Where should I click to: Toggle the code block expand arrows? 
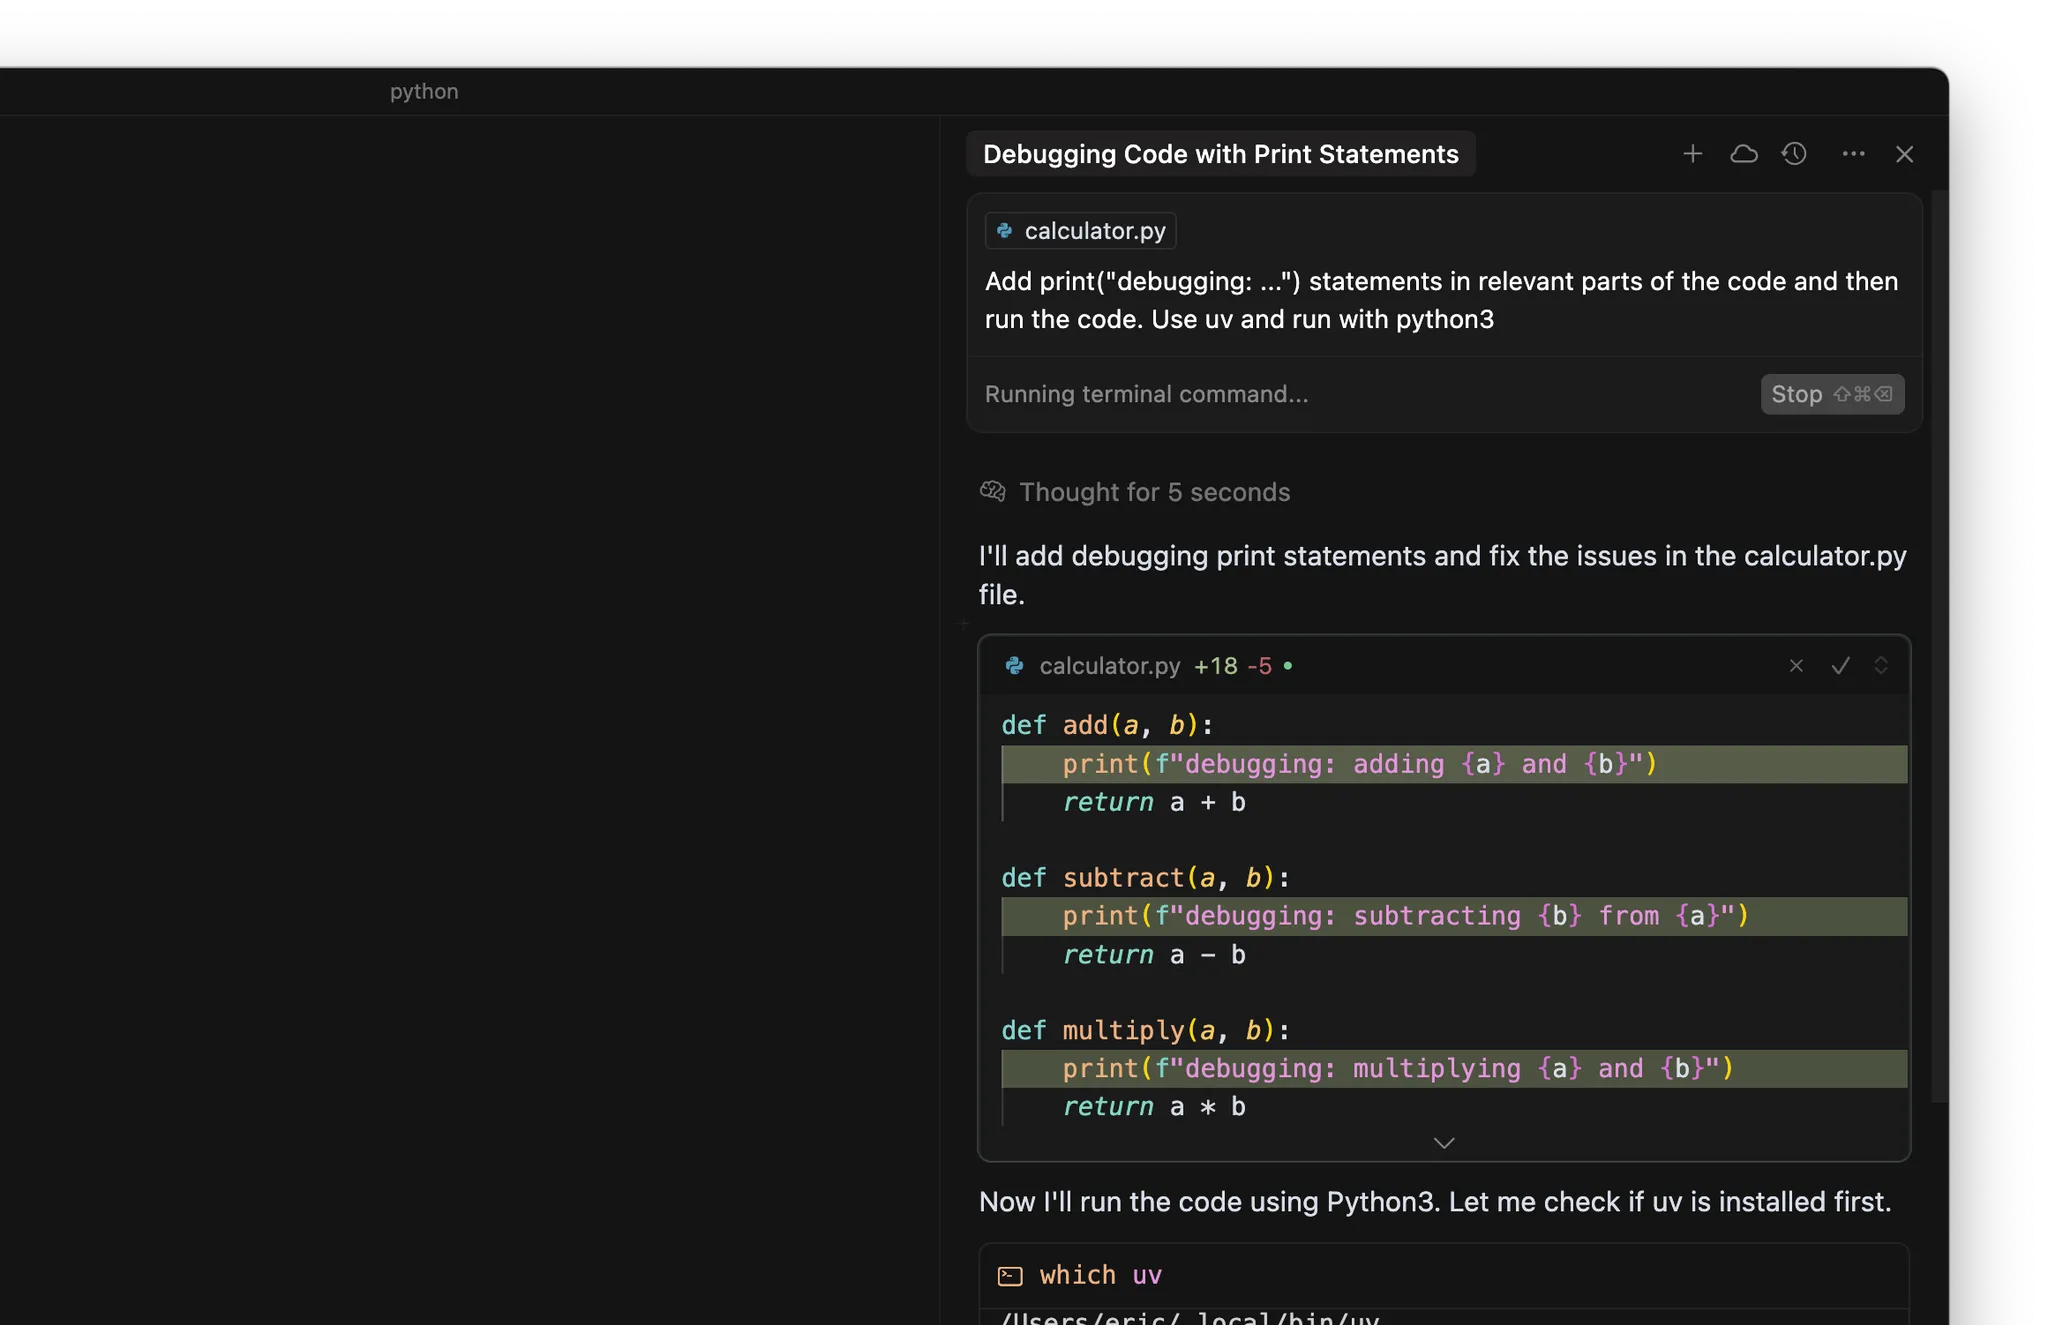[x=1881, y=666]
